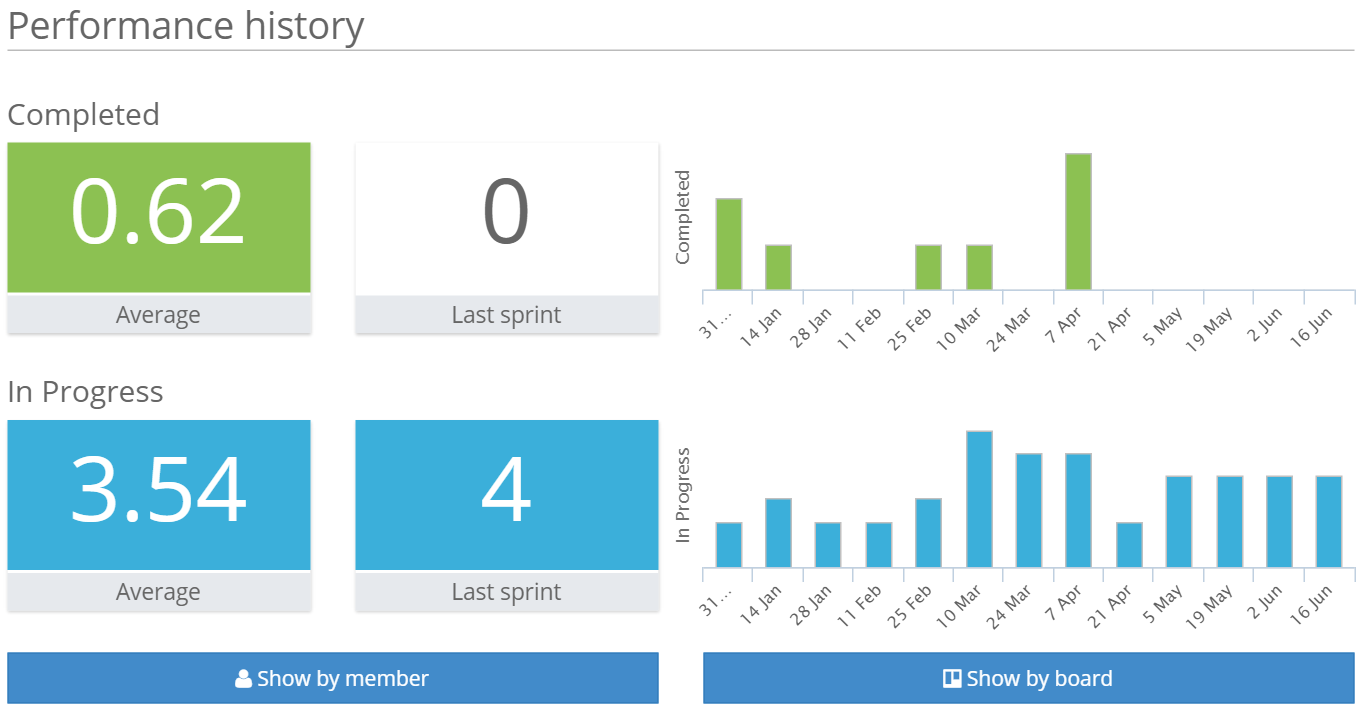Click the 21 Apr bar in In Progress chart
Viewport: 1368px width, 714px height.
1129,545
